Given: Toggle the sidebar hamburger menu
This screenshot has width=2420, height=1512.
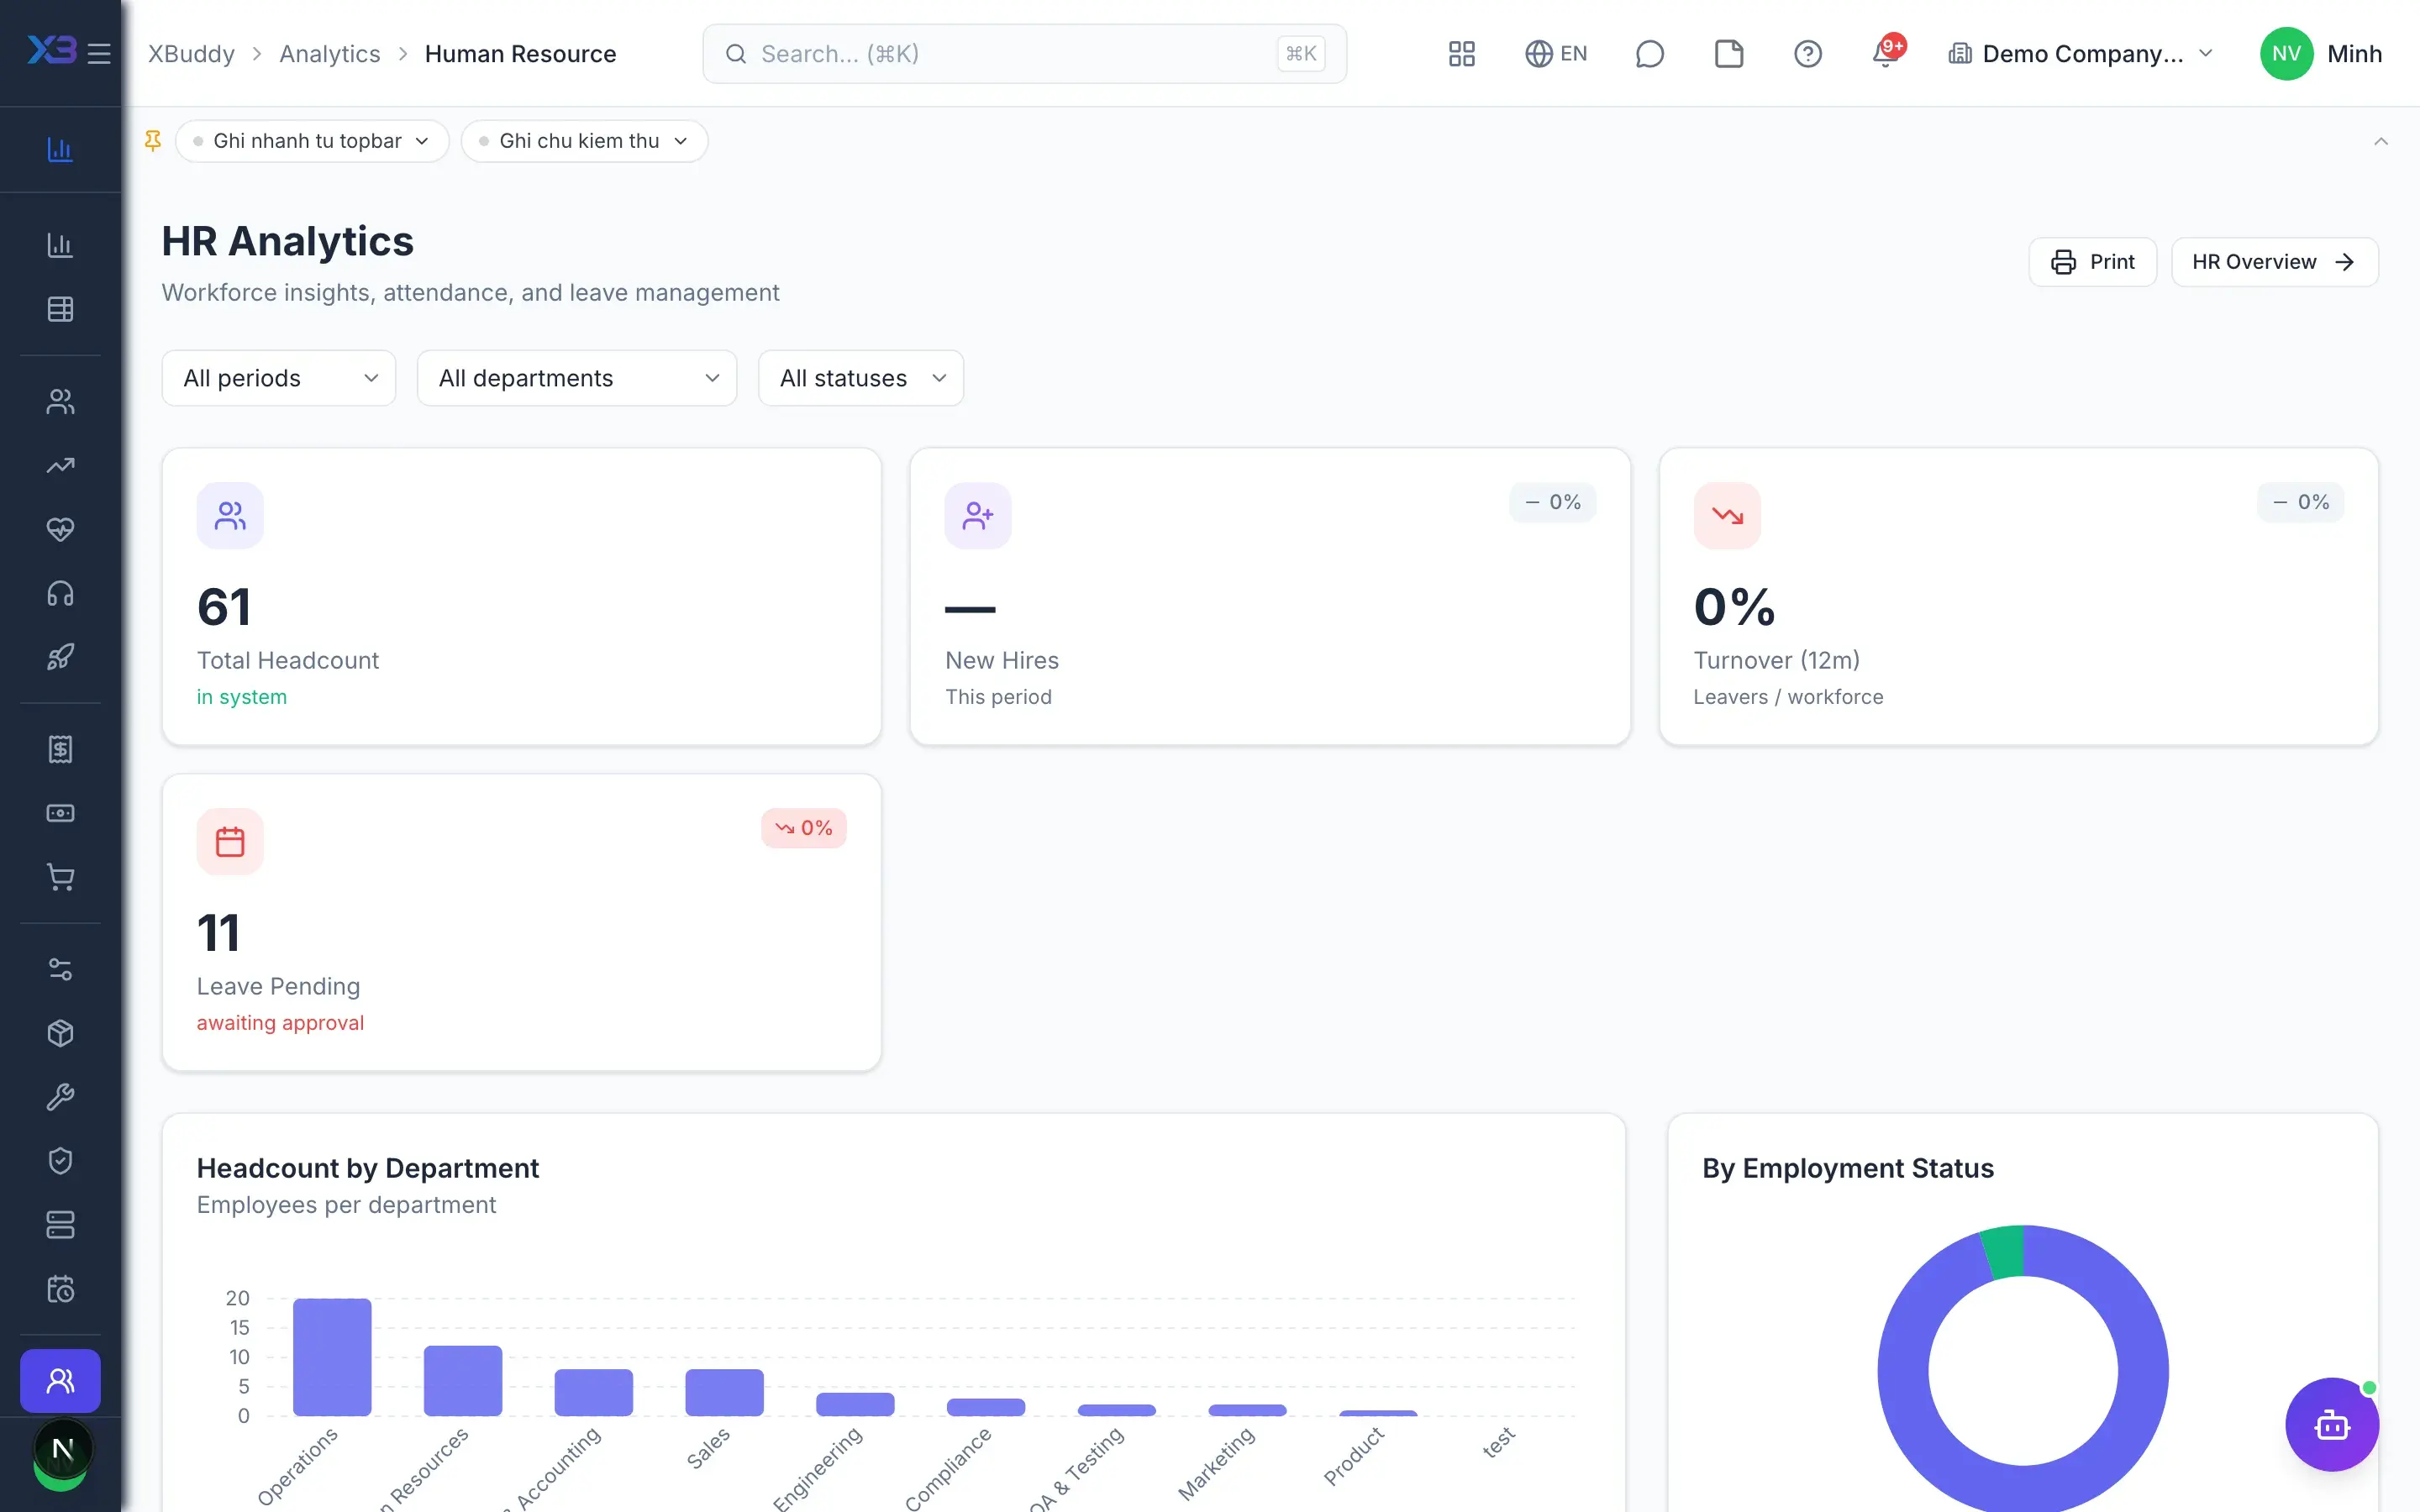Looking at the screenshot, I should (99, 53).
